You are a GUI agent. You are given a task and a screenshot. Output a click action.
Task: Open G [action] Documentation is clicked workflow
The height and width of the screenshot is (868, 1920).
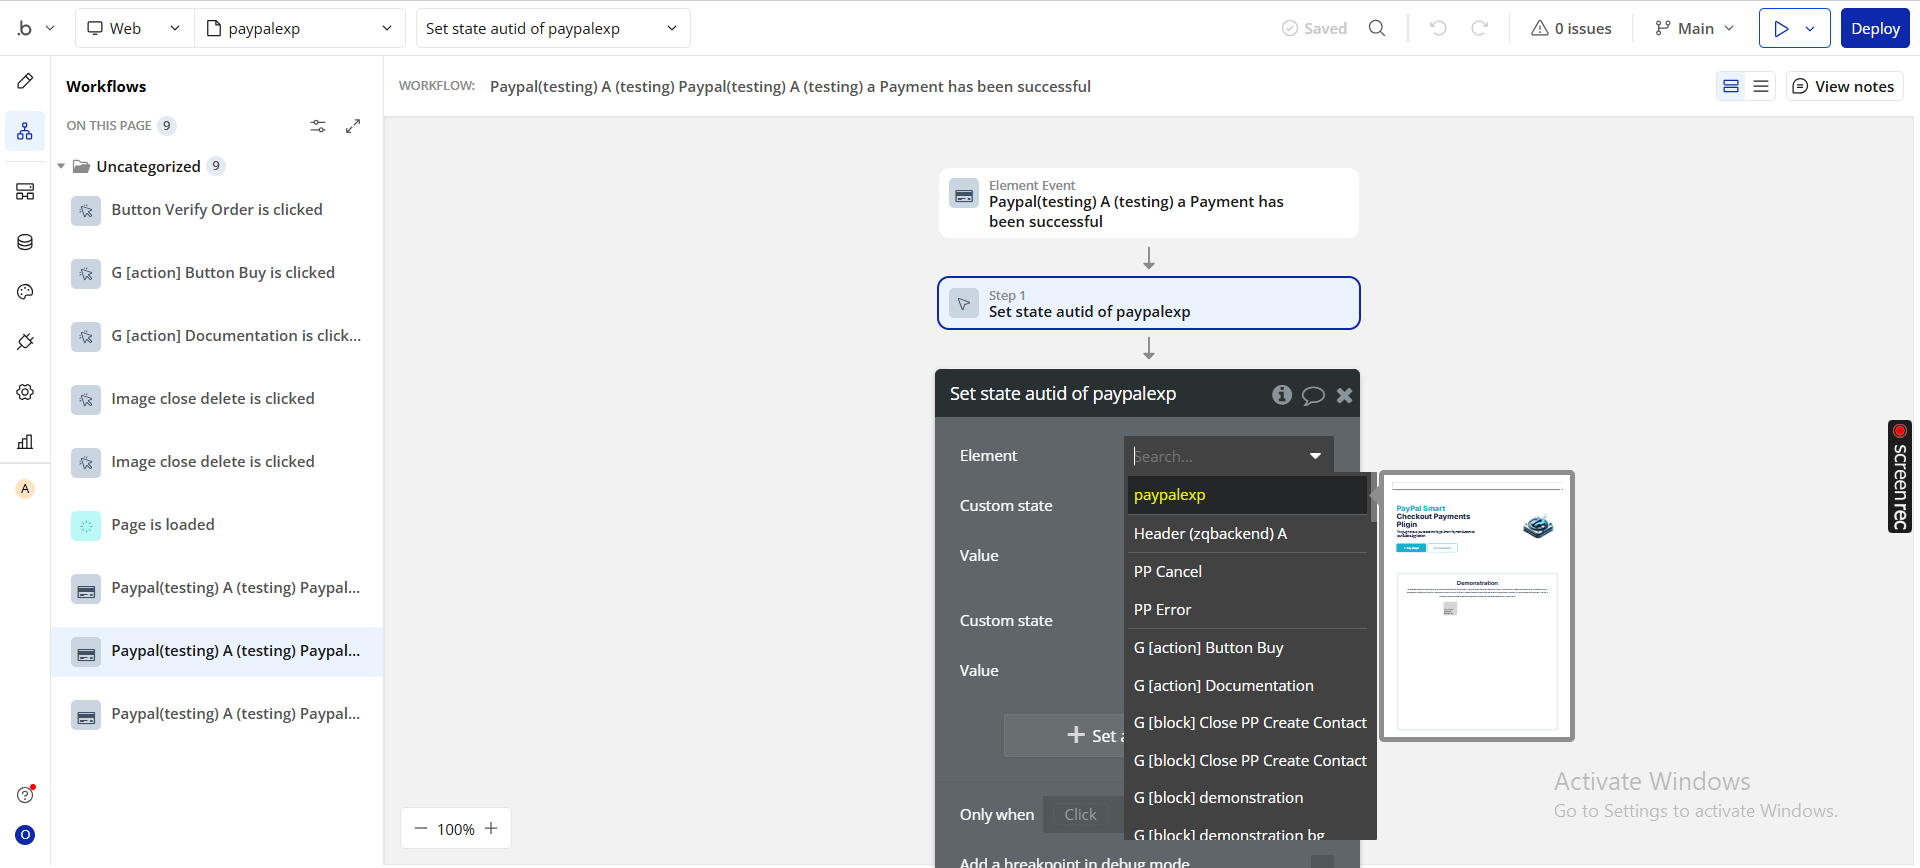217,336
